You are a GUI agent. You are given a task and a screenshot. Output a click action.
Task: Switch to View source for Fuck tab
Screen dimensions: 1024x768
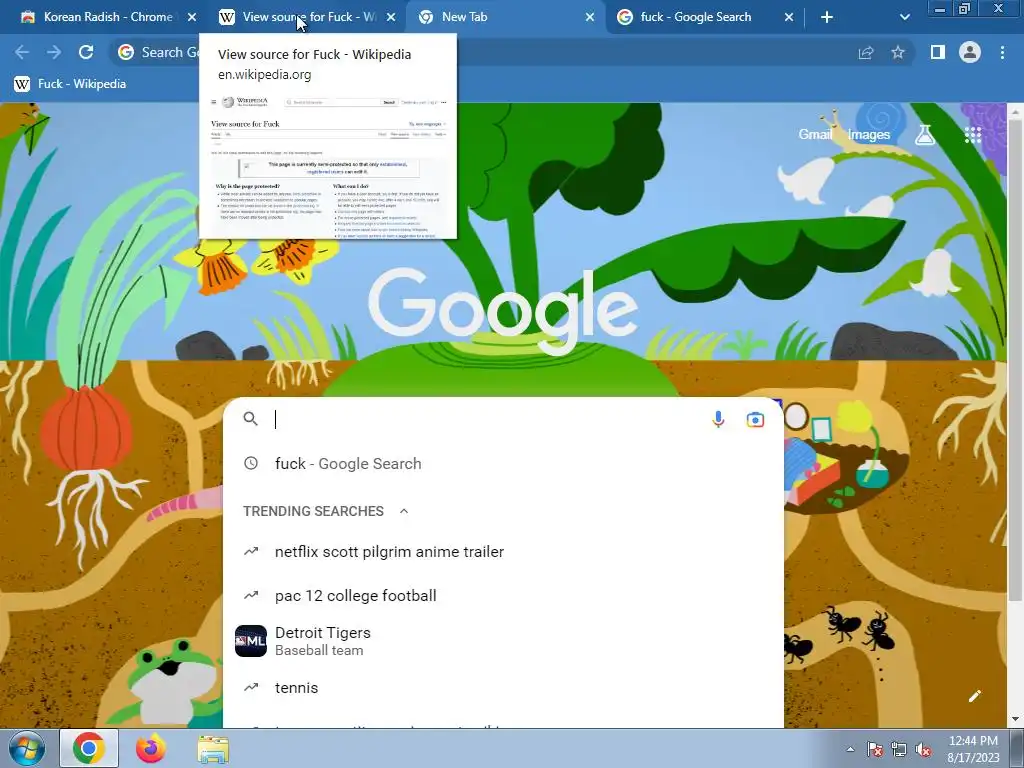pyautogui.click(x=300, y=17)
